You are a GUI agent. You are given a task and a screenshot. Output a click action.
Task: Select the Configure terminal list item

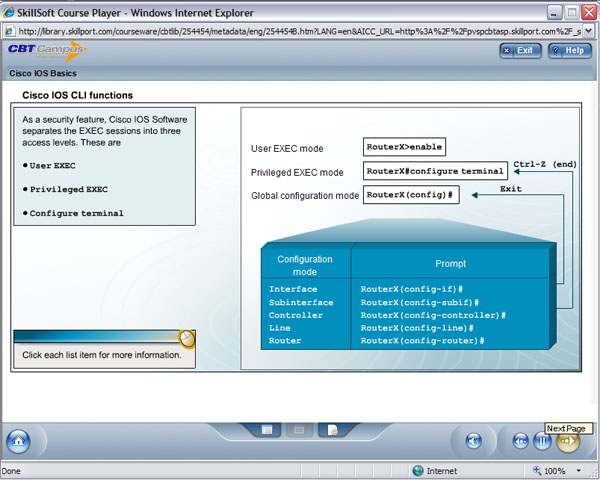tap(77, 213)
